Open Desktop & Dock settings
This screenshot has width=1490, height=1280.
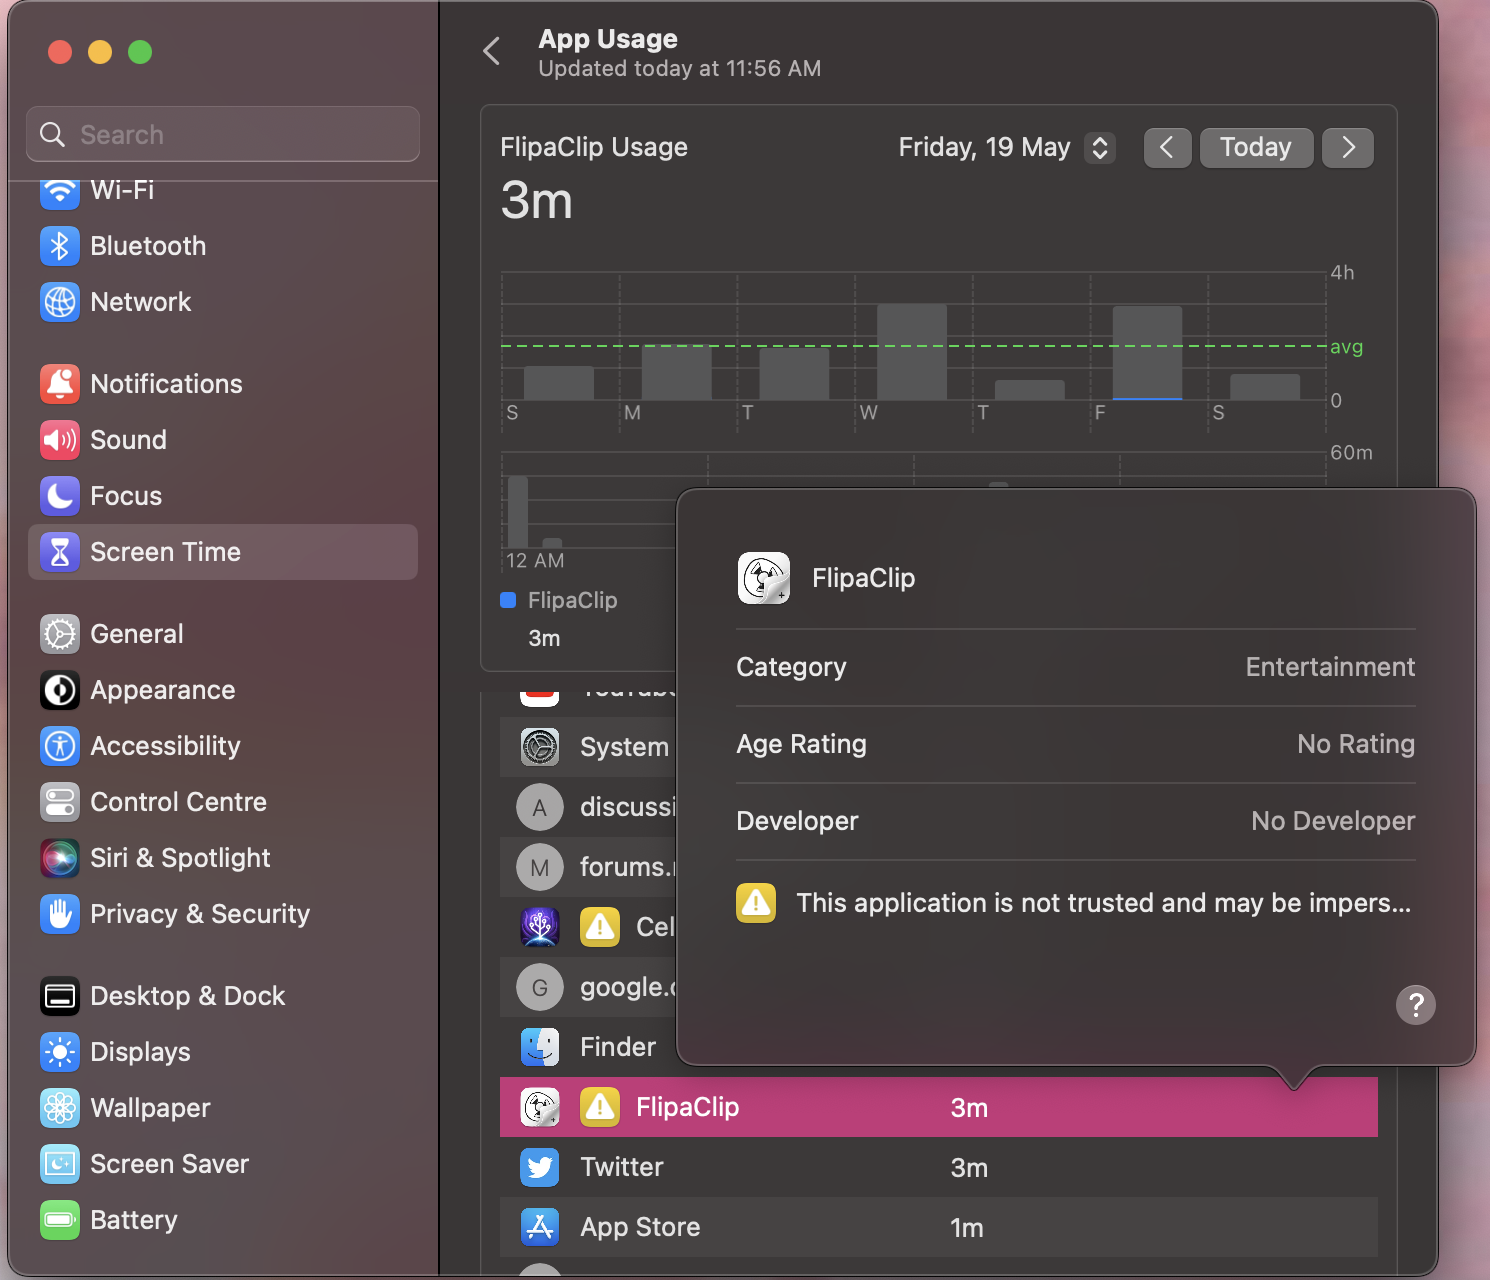223,996
